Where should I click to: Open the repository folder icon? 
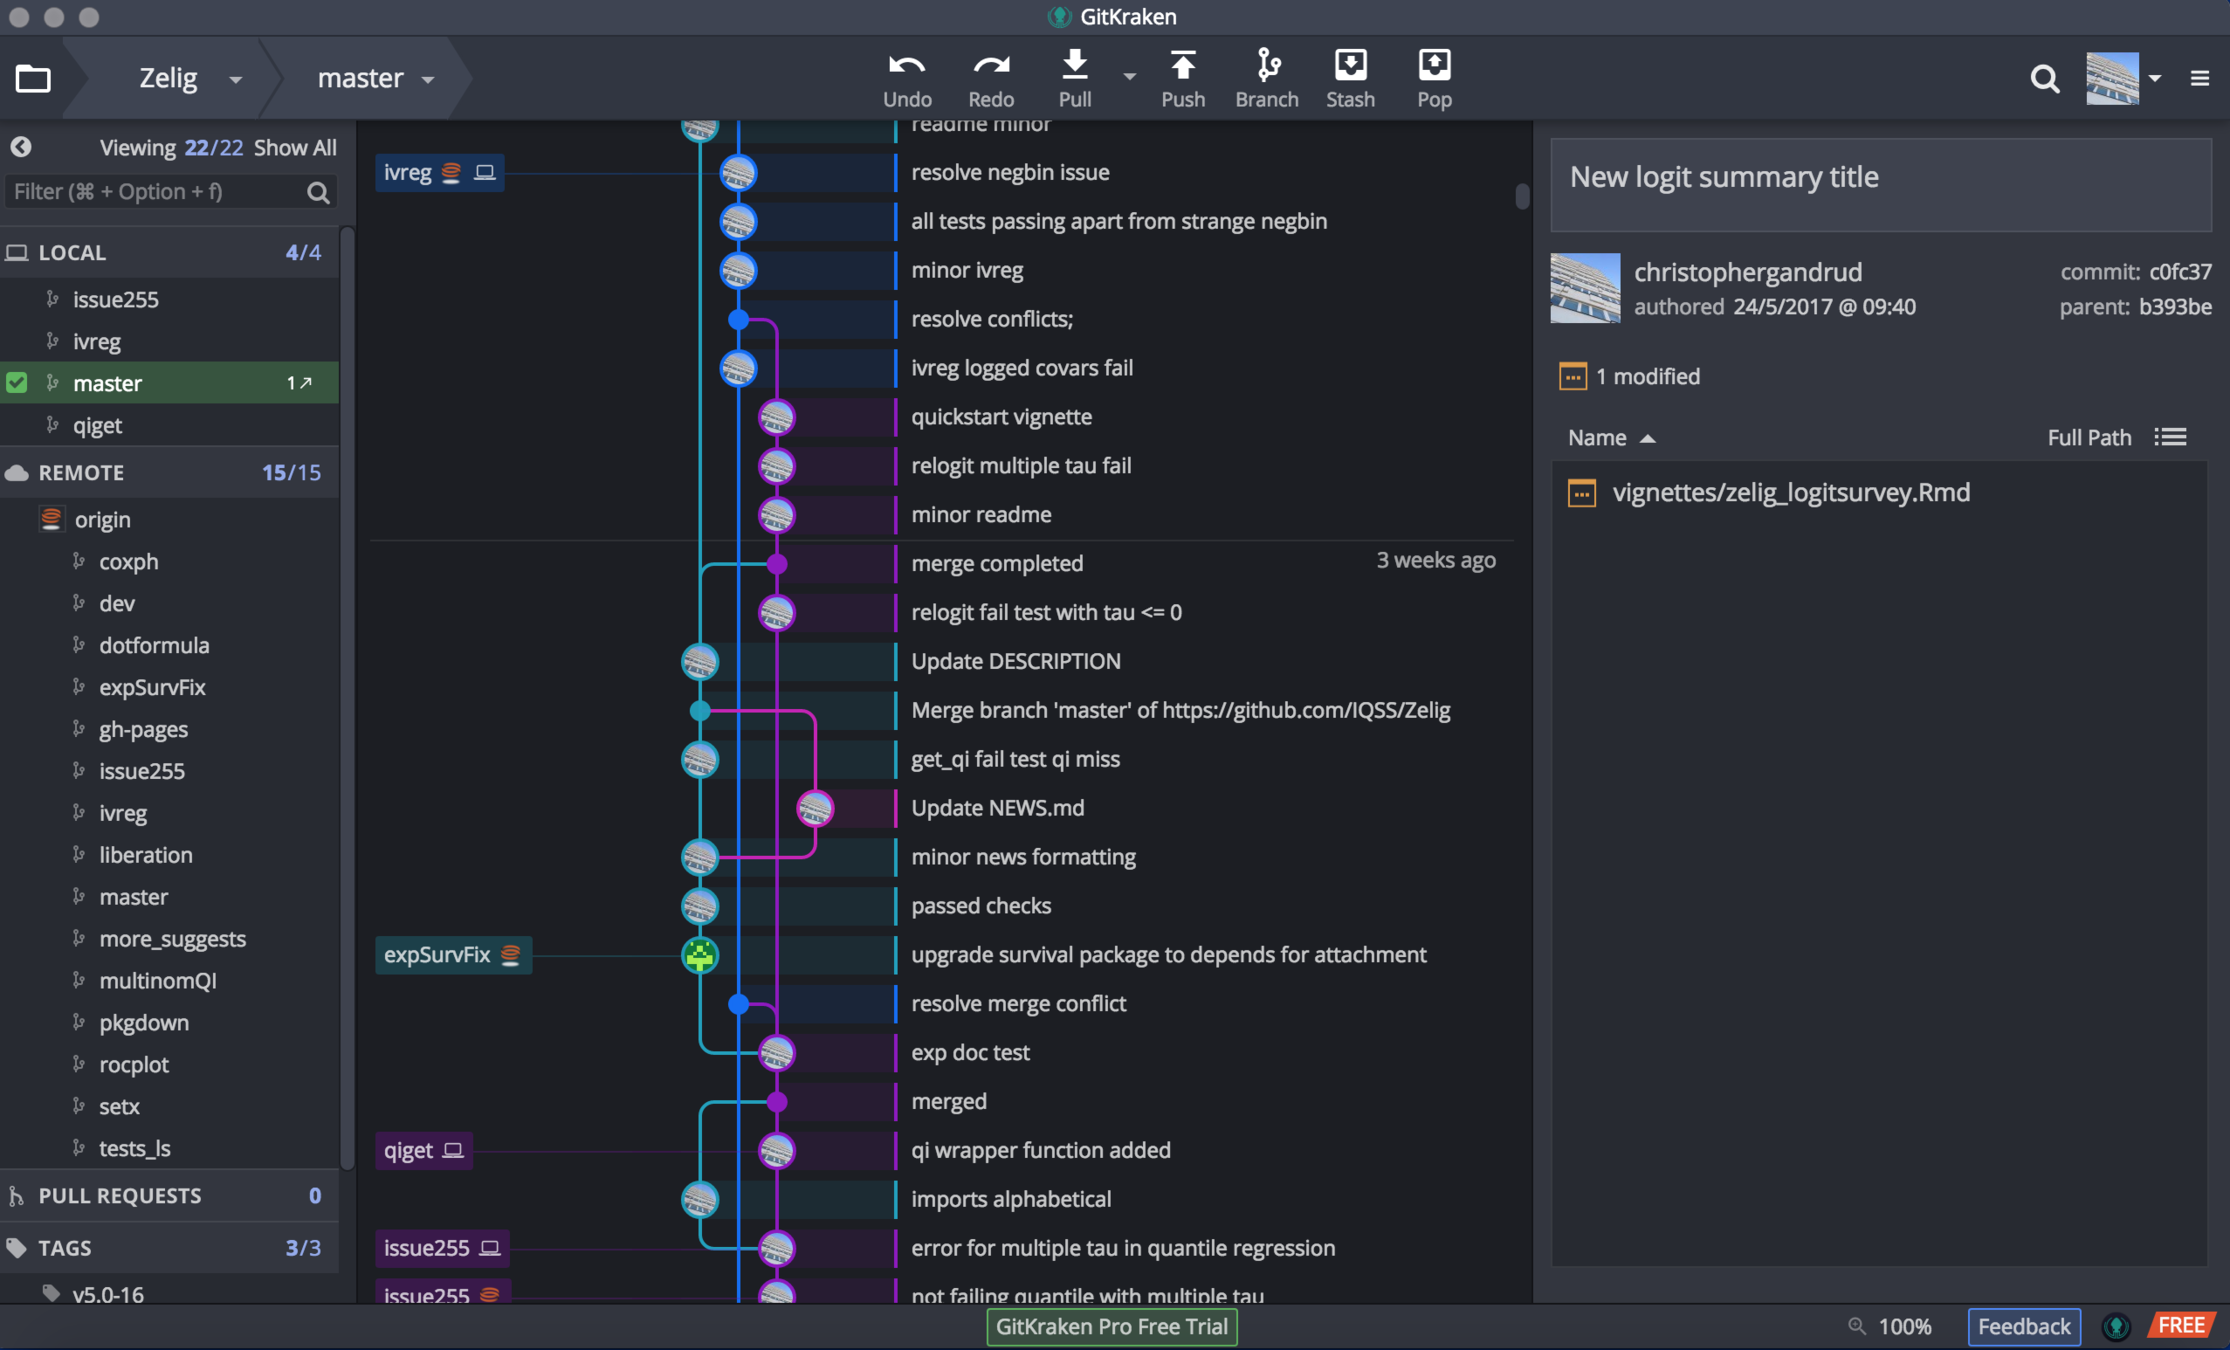[x=33, y=78]
